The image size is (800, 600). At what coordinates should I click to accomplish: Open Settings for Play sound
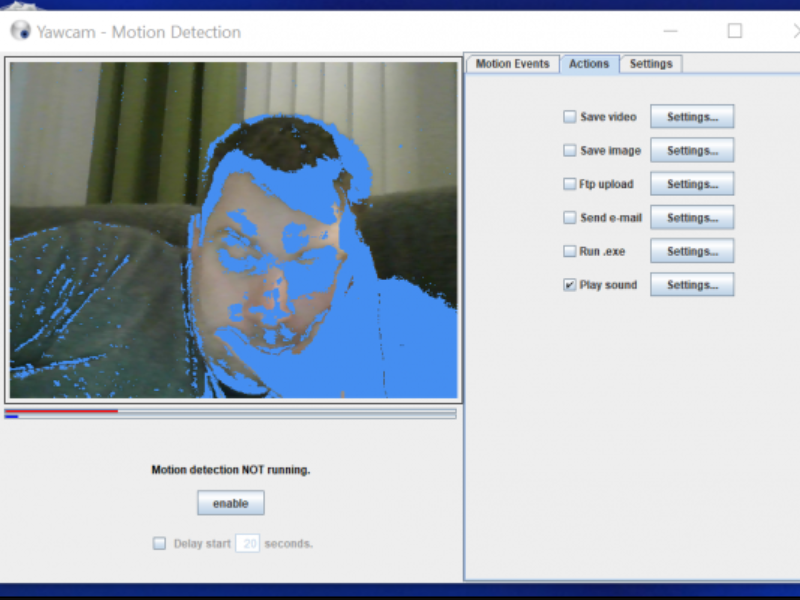[x=692, y=284]
